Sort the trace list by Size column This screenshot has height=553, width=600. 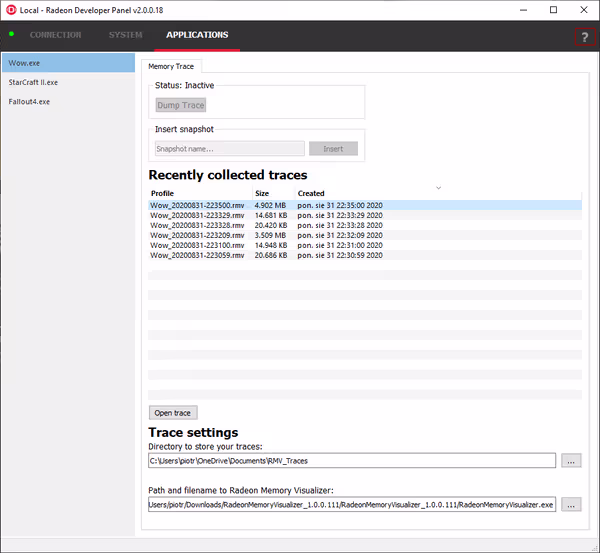click(262, 193)
